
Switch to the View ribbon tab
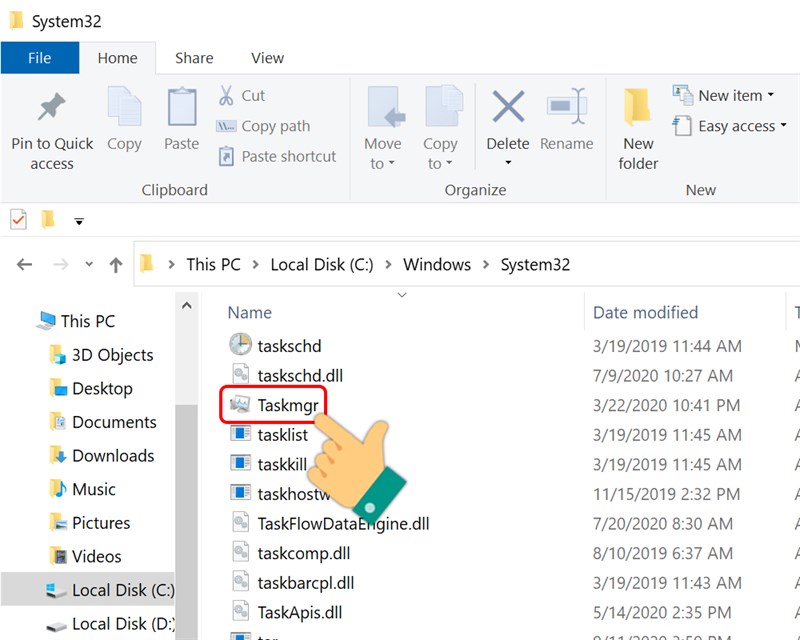coord(266,58)
